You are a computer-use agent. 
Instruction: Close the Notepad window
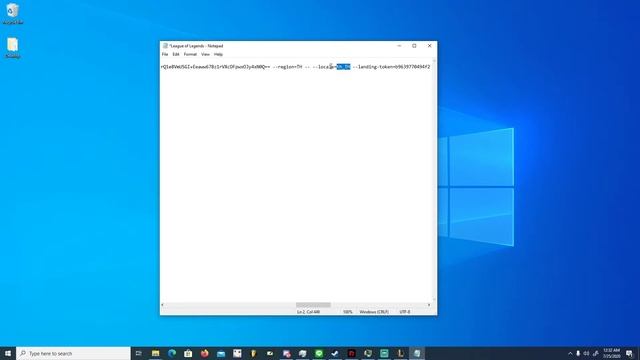[x=429, y=46]
